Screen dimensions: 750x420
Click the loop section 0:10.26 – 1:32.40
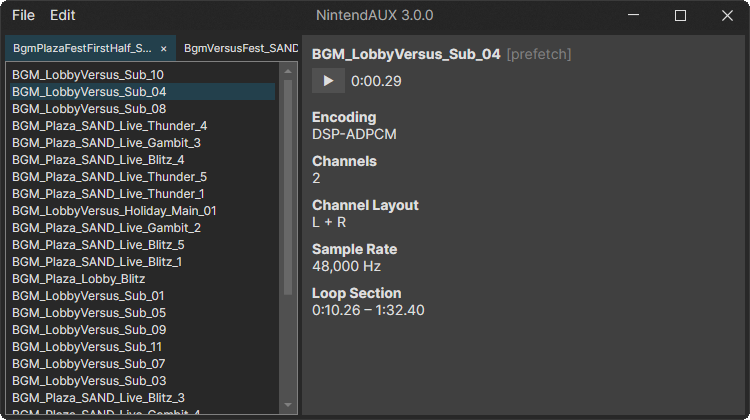(x=368, y=310)
